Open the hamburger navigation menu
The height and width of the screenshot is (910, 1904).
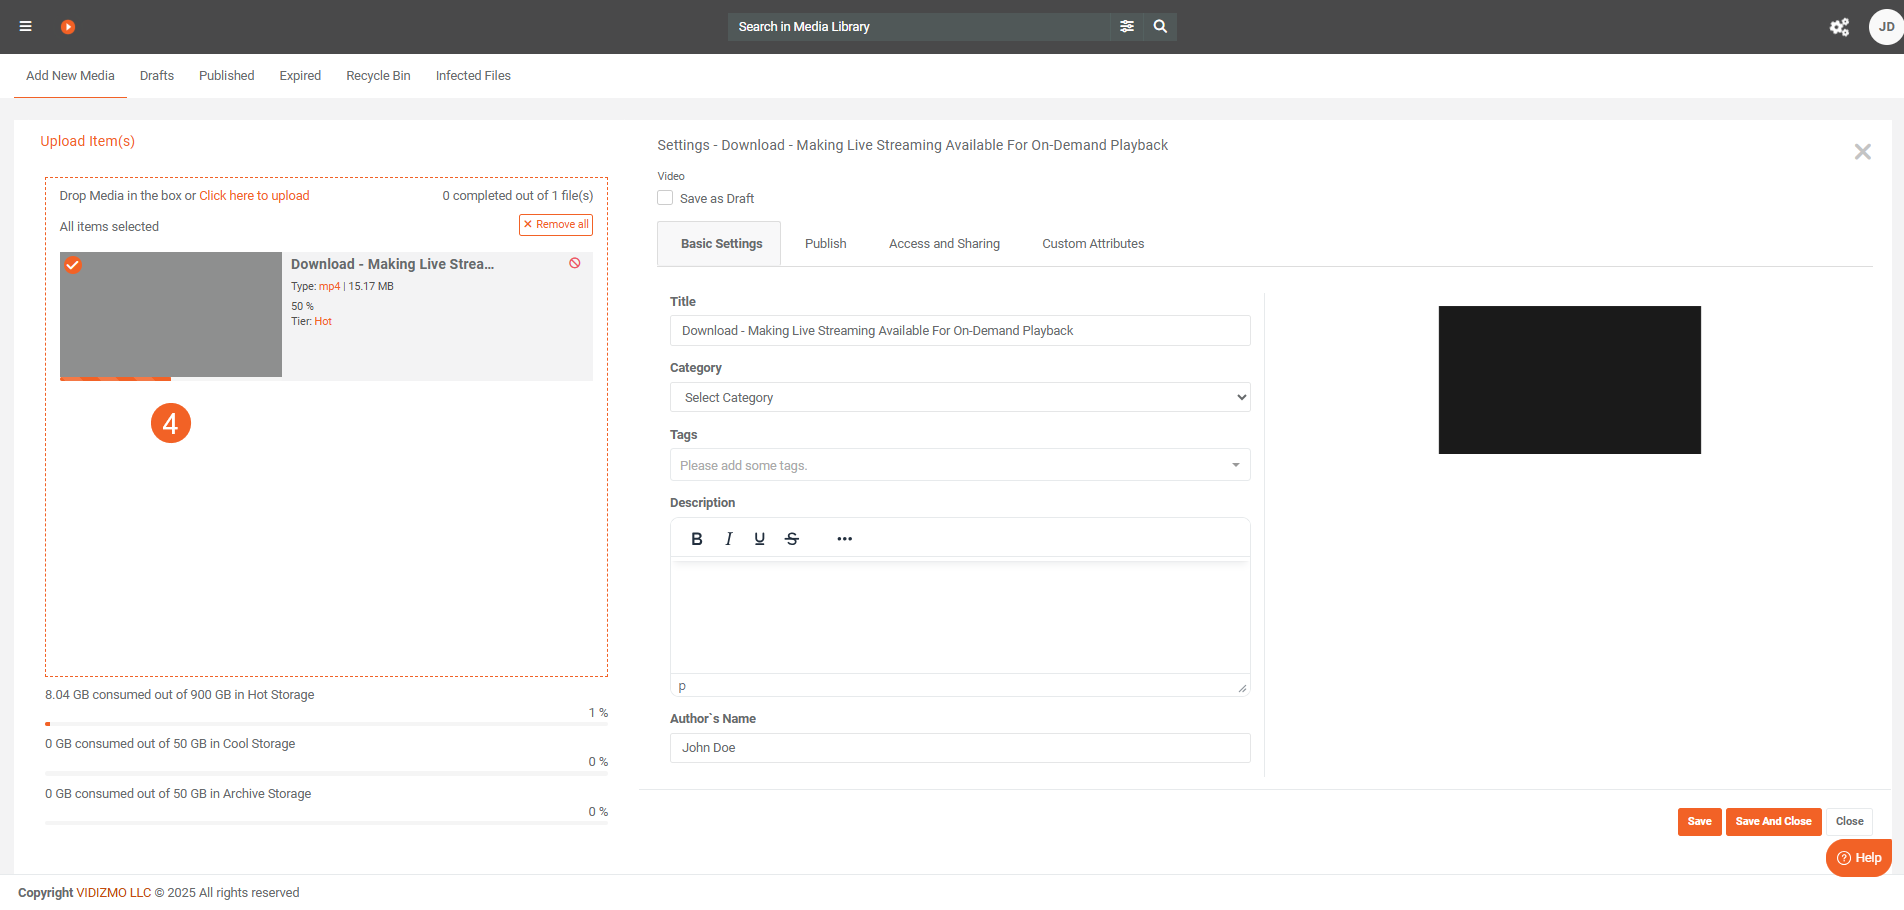[26, 27]
